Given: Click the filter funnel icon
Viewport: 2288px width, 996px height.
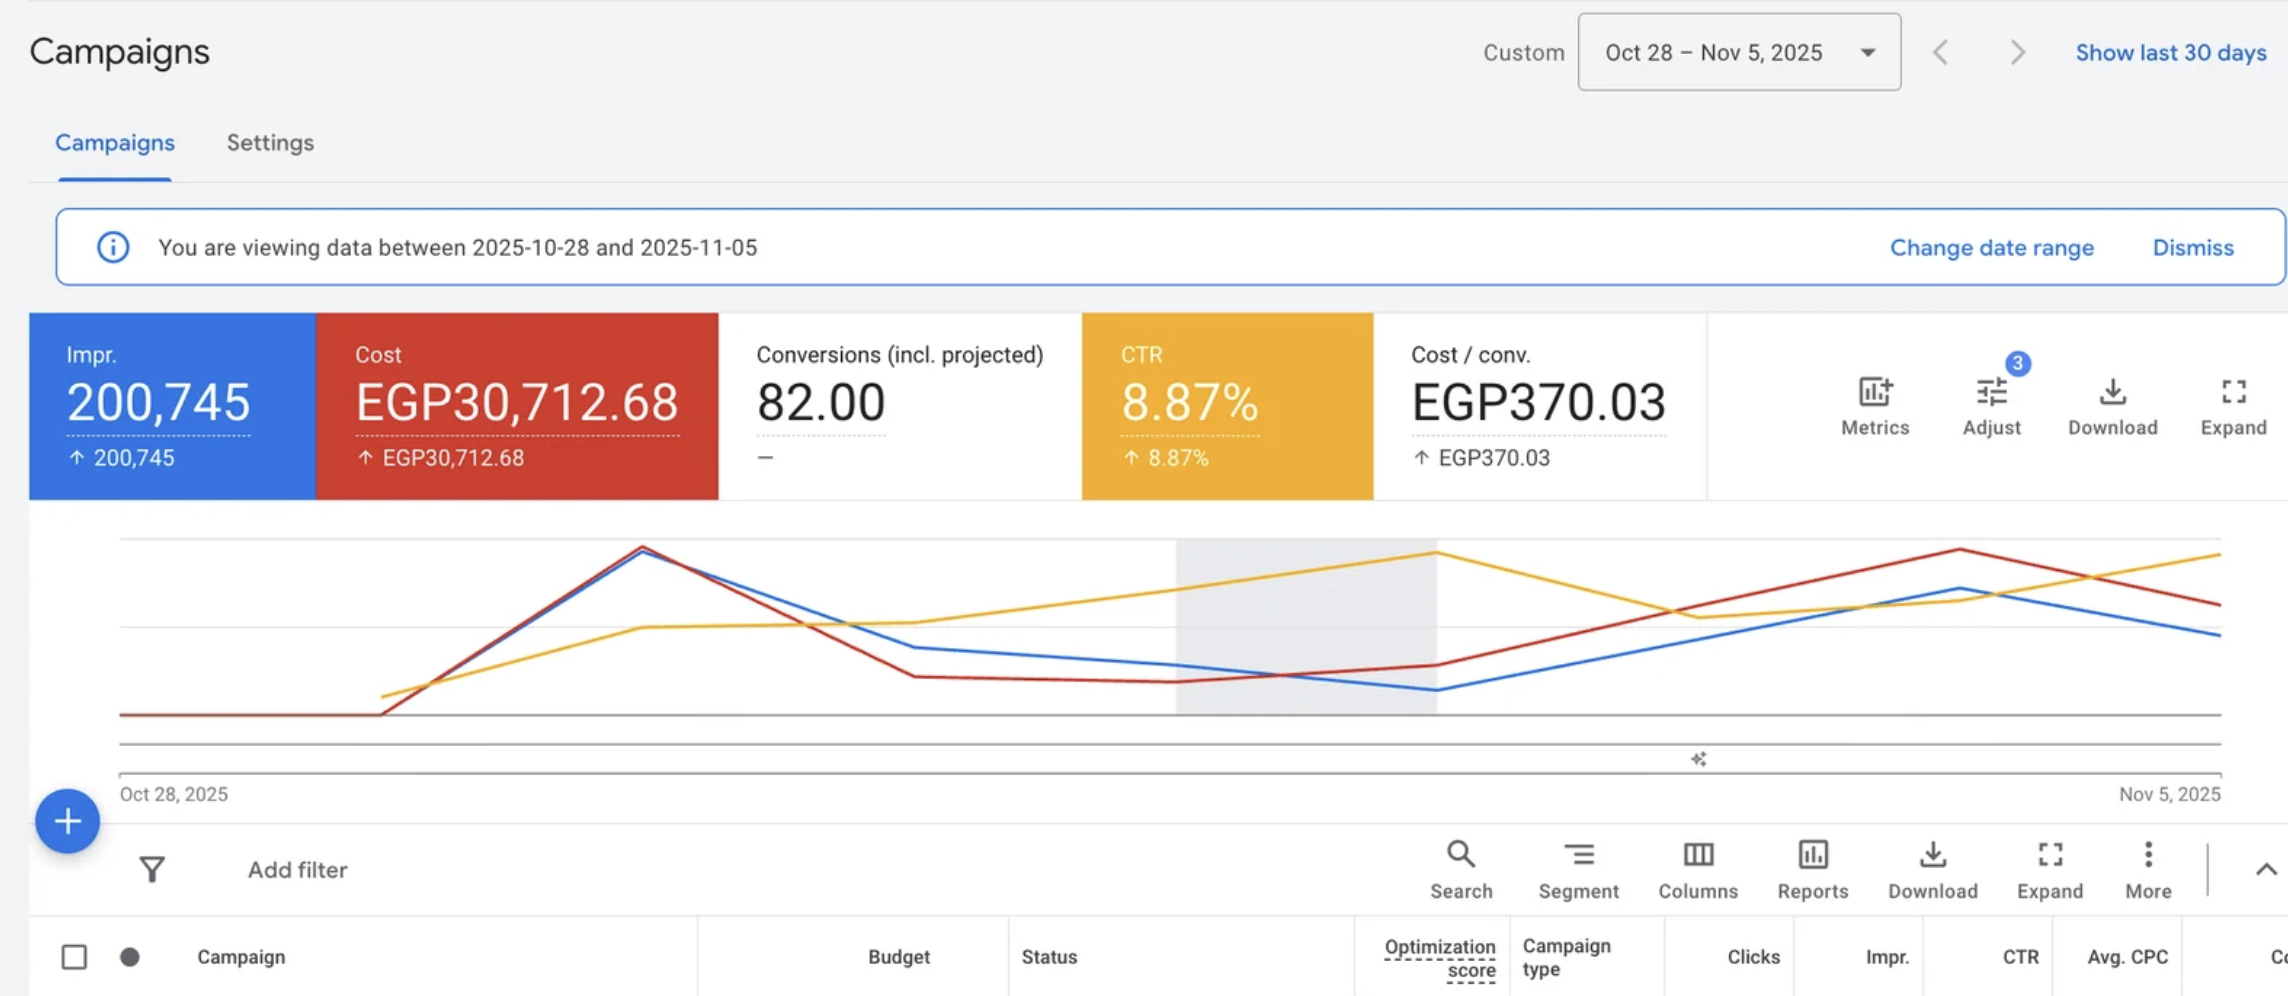Looking at the screenshot, I should pos(152,869).
